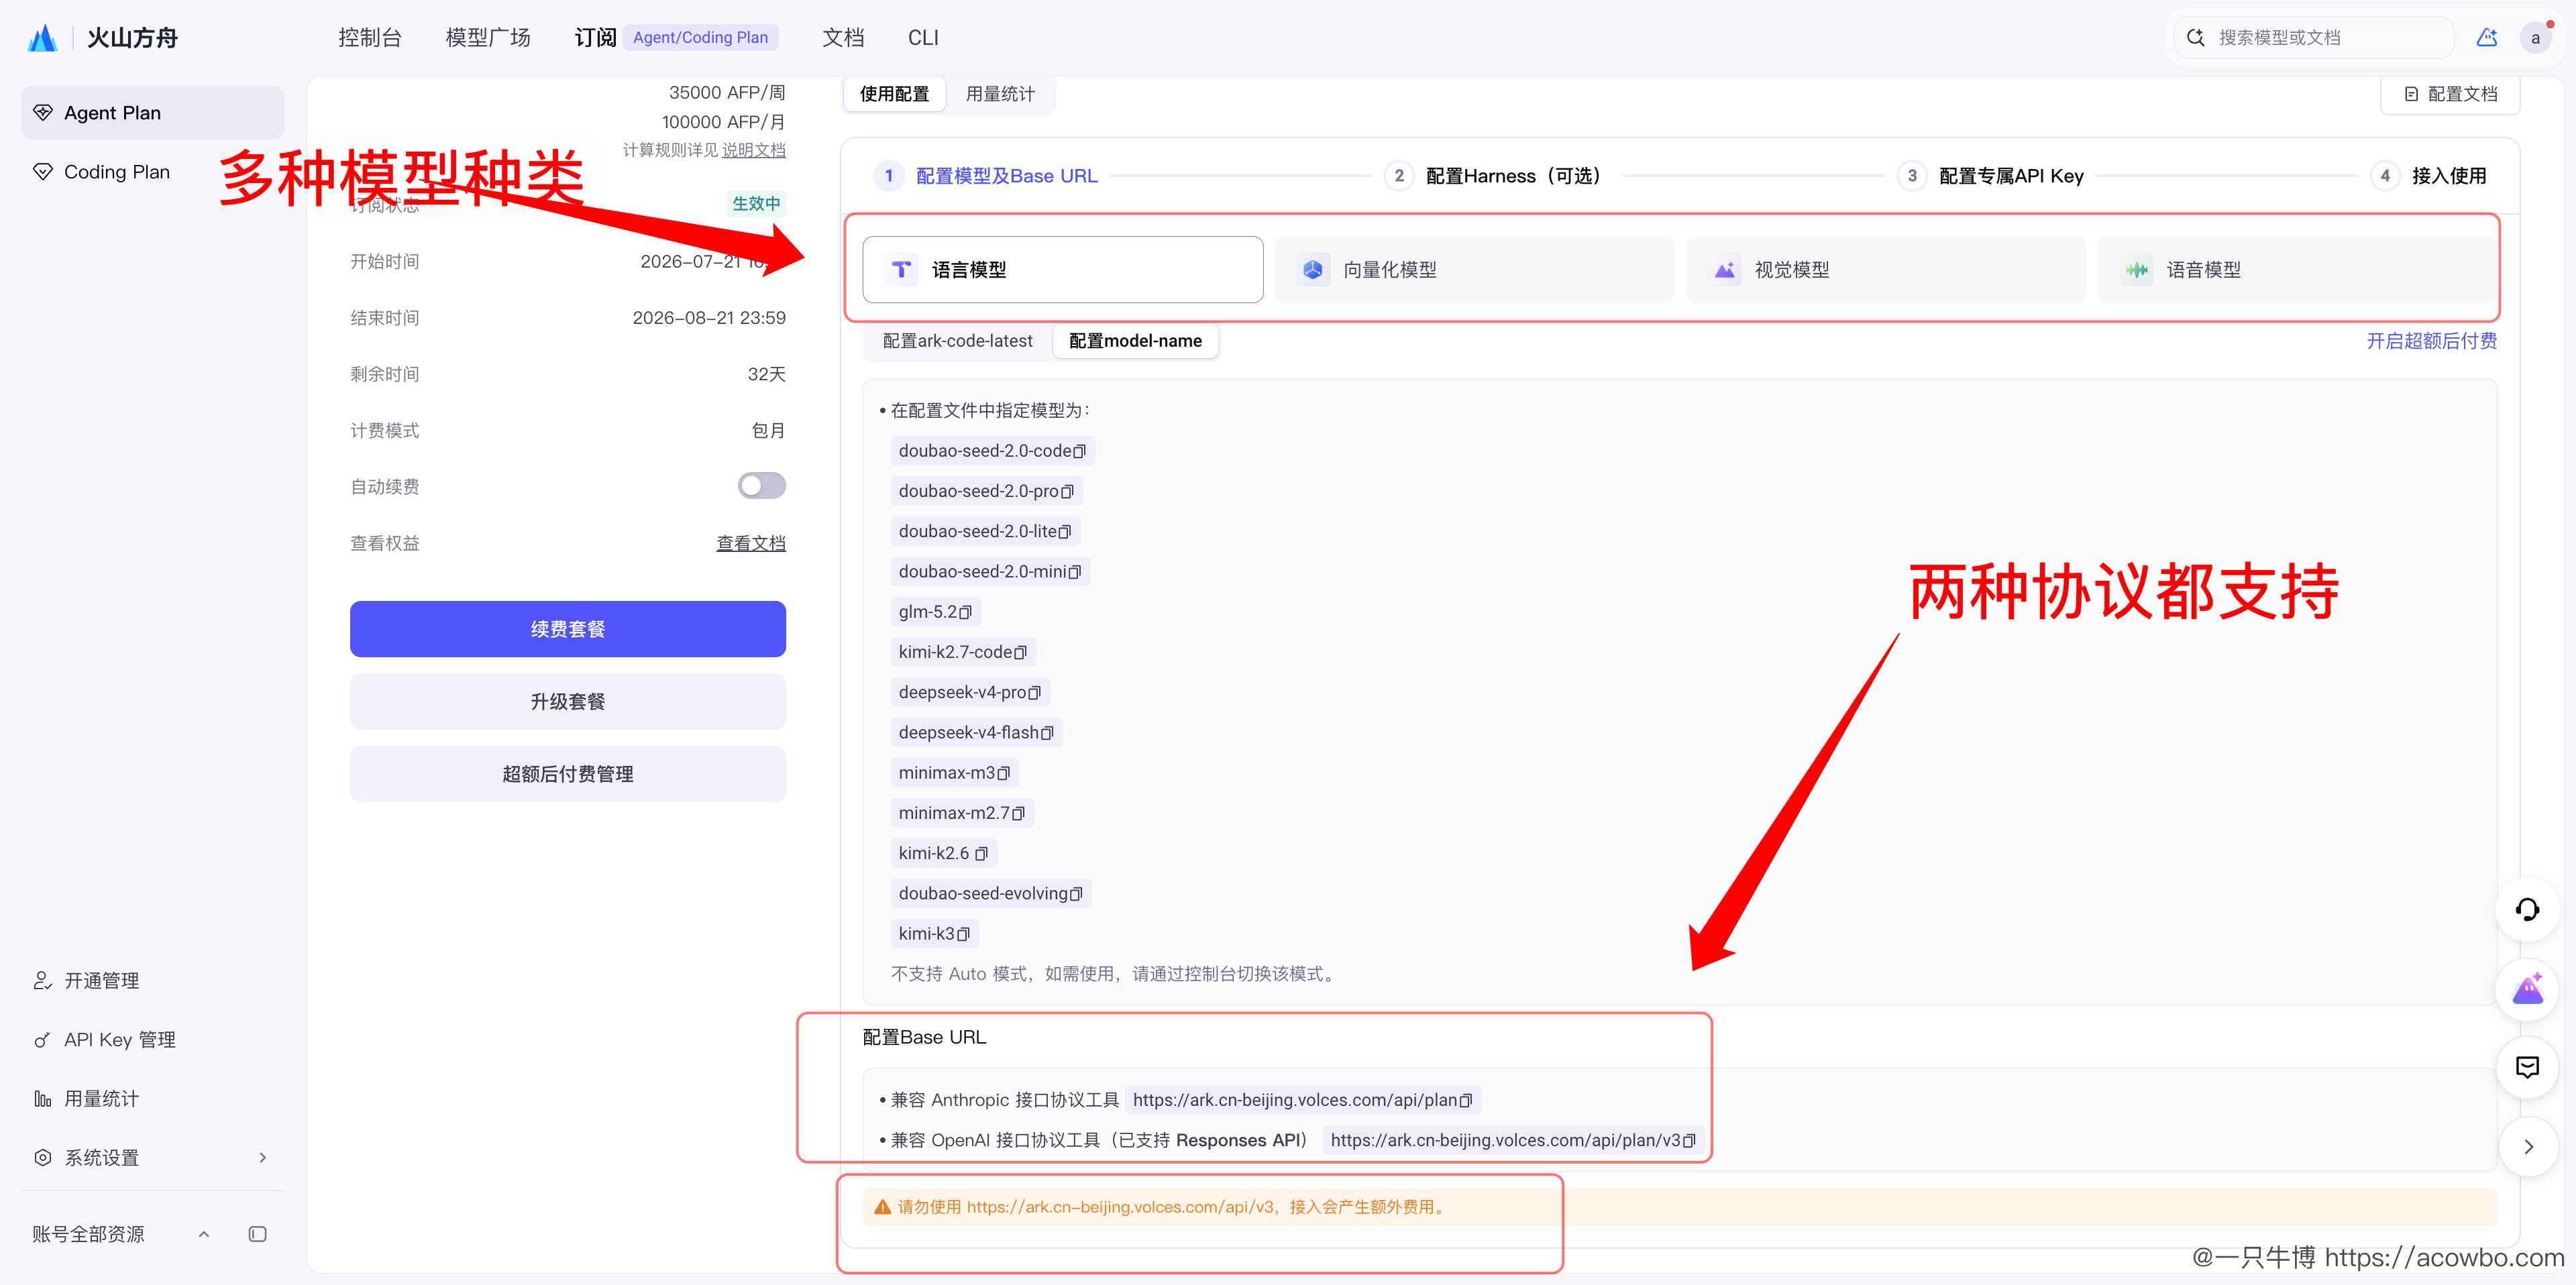
Task: Click the 续费套餐 button
Action: 567,629
